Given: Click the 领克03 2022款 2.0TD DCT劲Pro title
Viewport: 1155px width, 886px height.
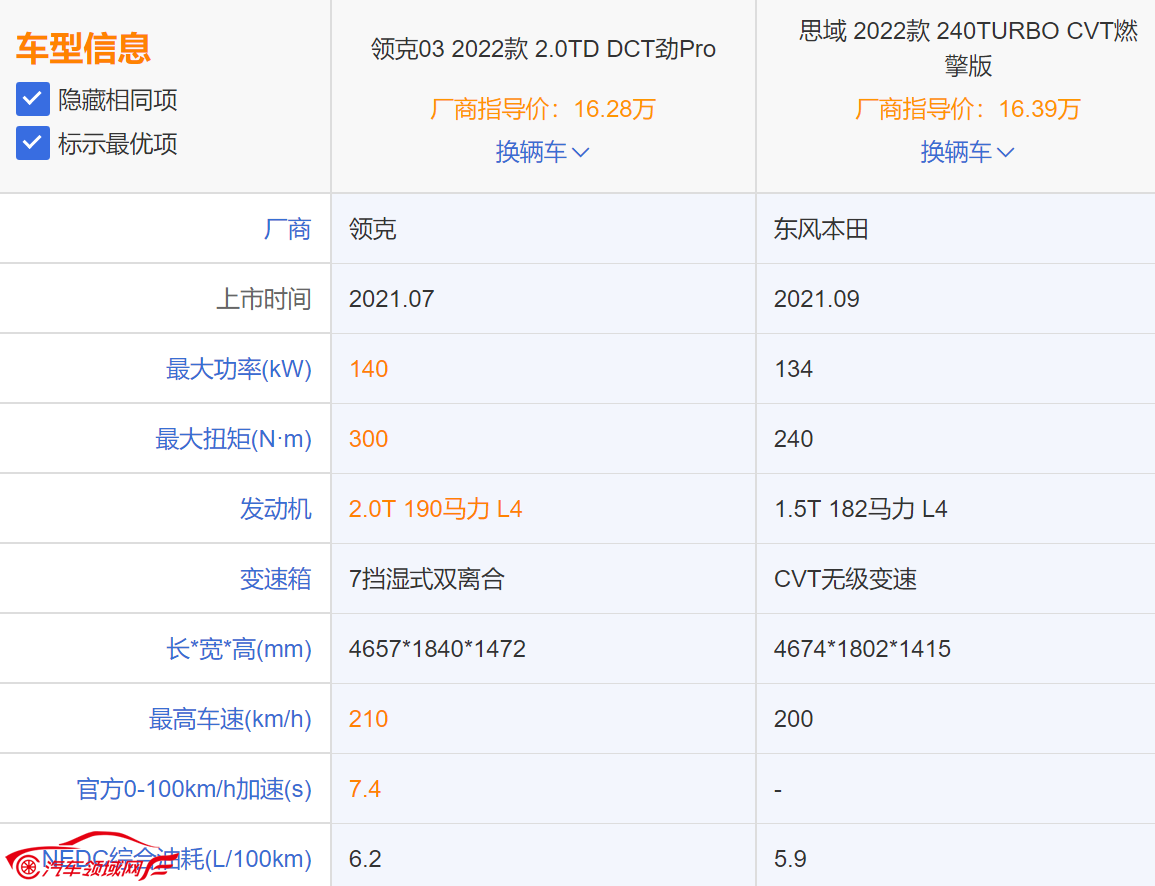Looking at the screenshot, I should (x=544, y=49).
